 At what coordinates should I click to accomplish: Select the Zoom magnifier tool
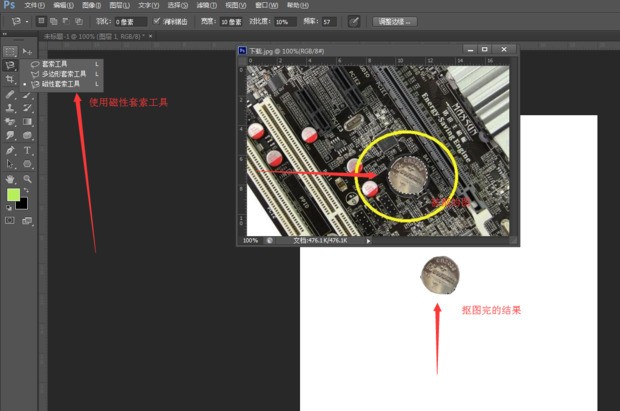(27, 179)
